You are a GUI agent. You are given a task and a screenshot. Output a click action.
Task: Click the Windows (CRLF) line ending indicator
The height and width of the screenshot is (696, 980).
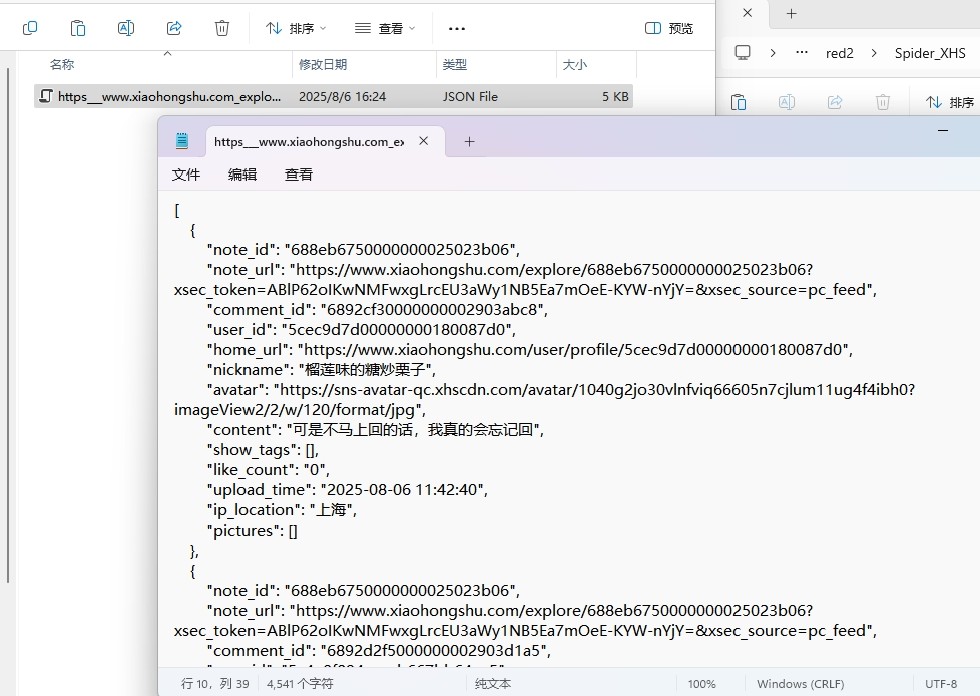click(x=801, y=684)
